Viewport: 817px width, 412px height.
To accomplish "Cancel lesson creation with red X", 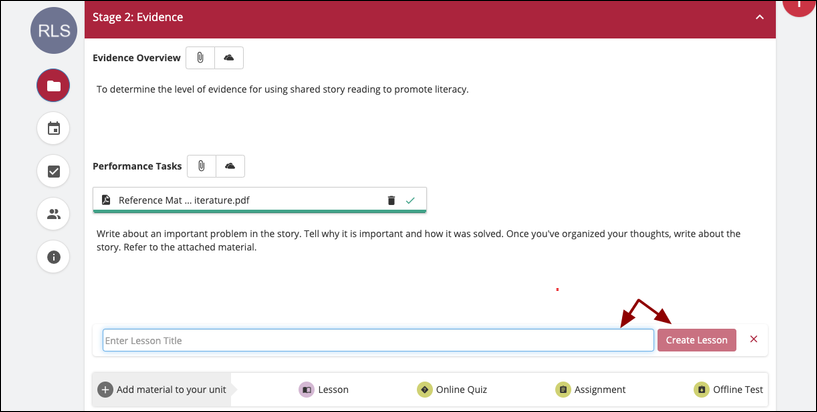I will point(753,339).
